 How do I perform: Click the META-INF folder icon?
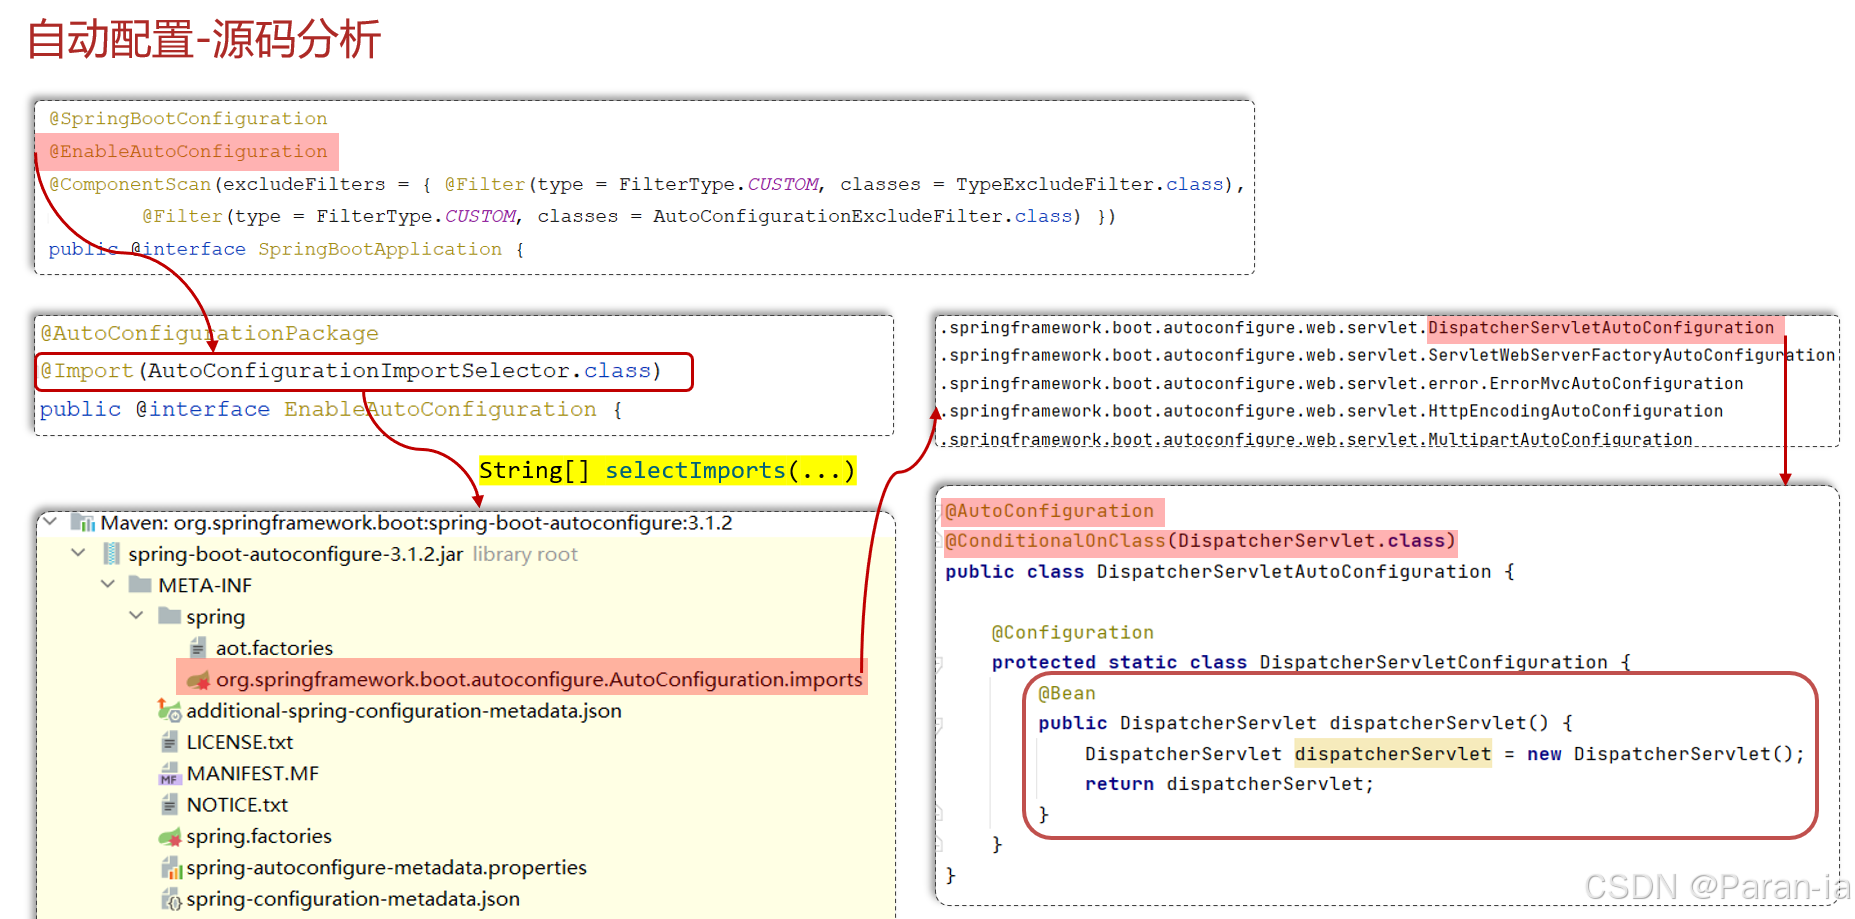click(x=140, y=585)
